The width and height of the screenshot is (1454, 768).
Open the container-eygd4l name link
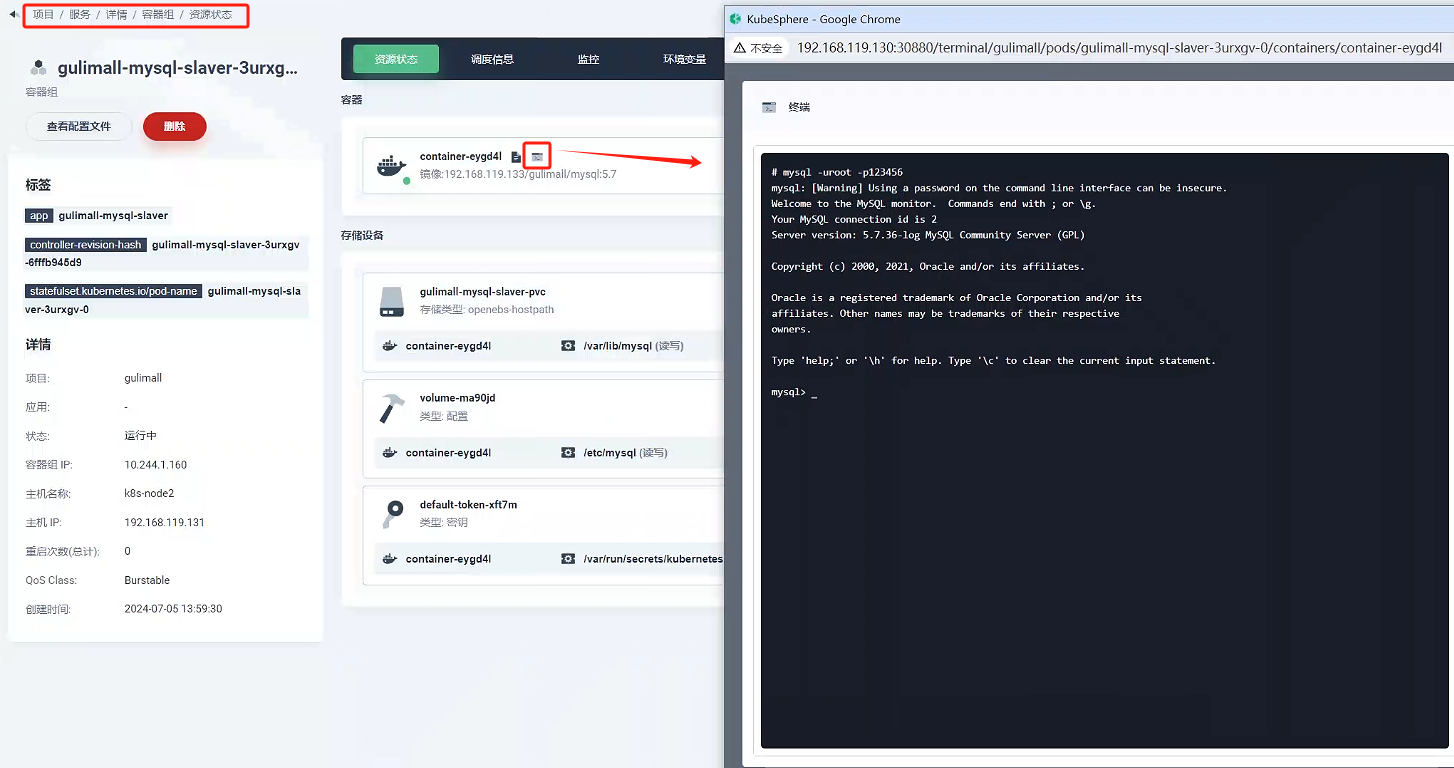(461, 156)
